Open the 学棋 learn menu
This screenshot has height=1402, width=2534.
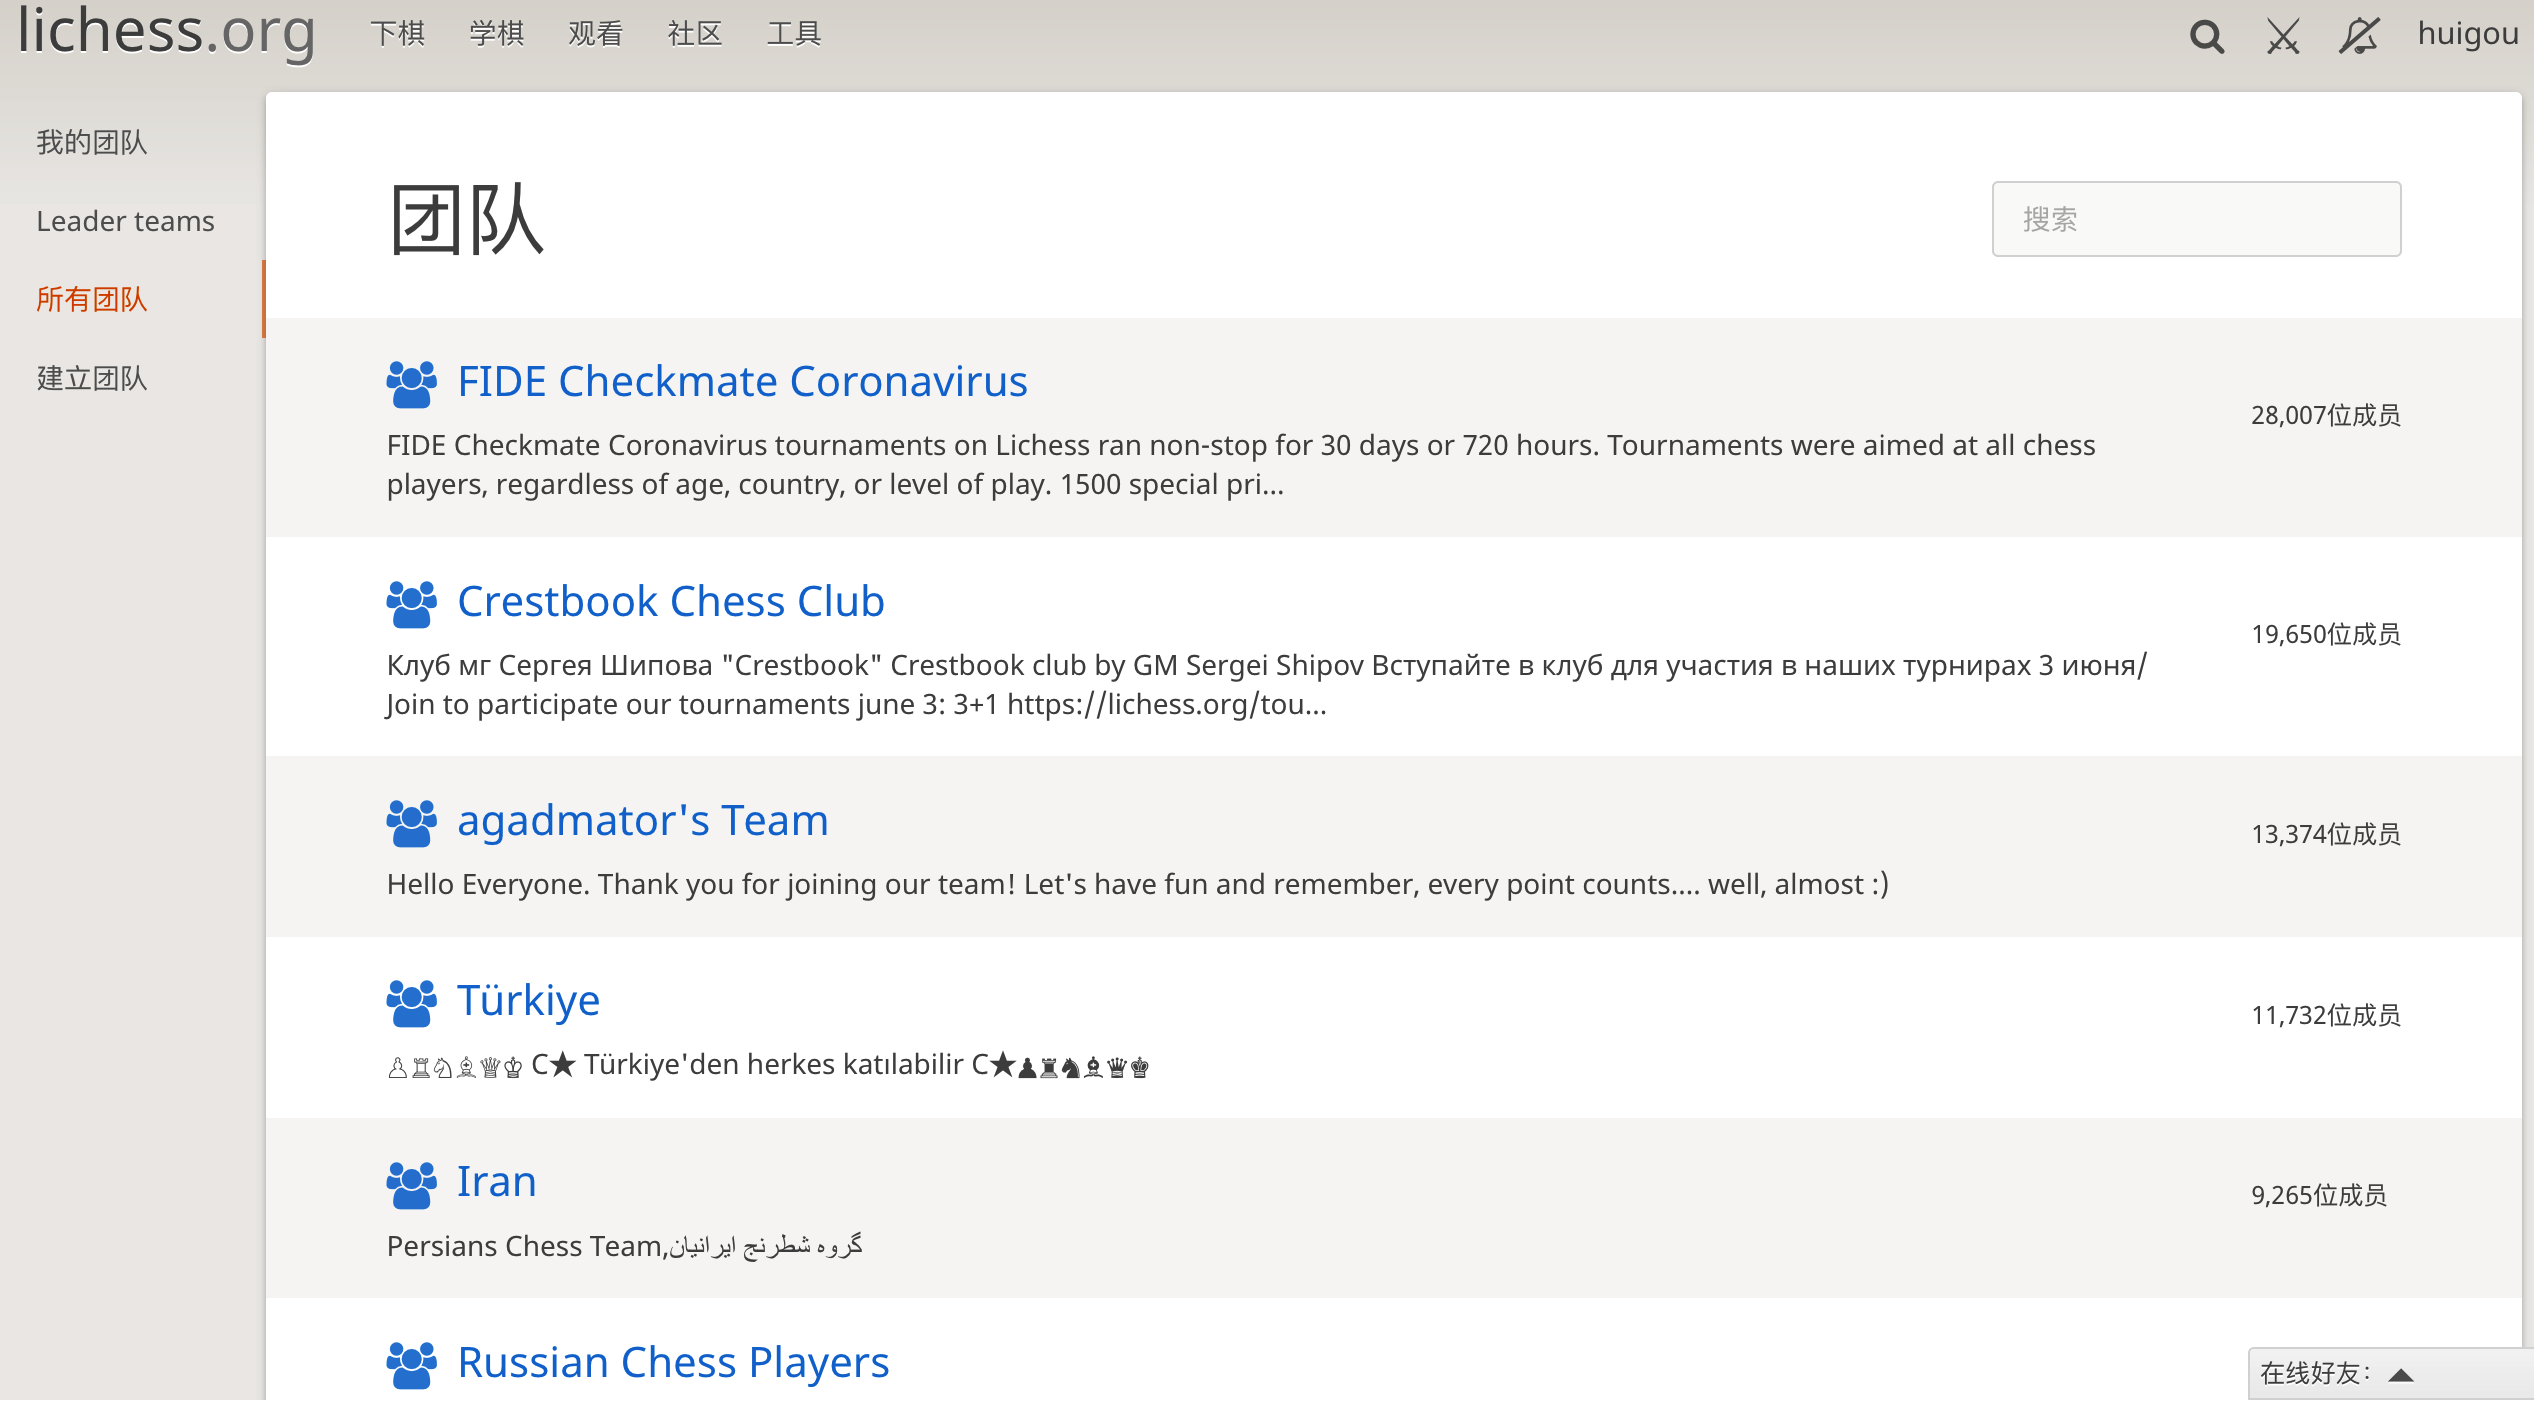(x=497, y=34)
